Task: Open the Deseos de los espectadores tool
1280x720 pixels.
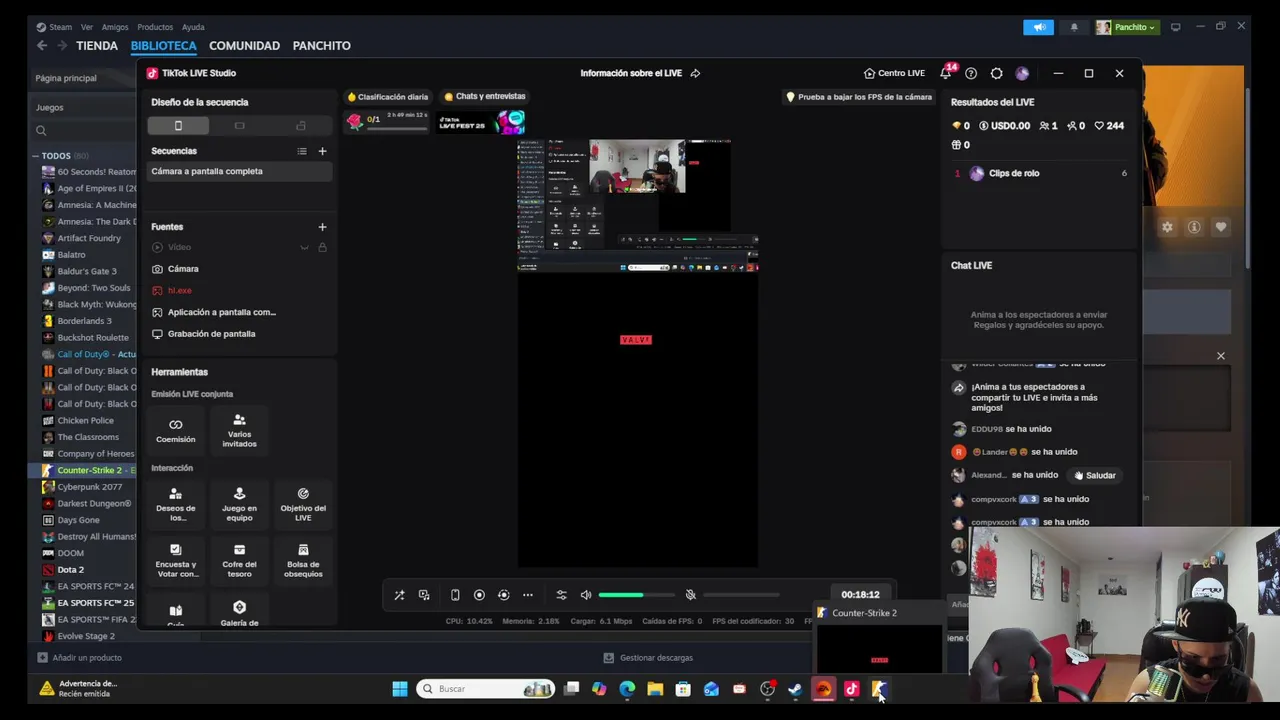Action: [176, 504]
